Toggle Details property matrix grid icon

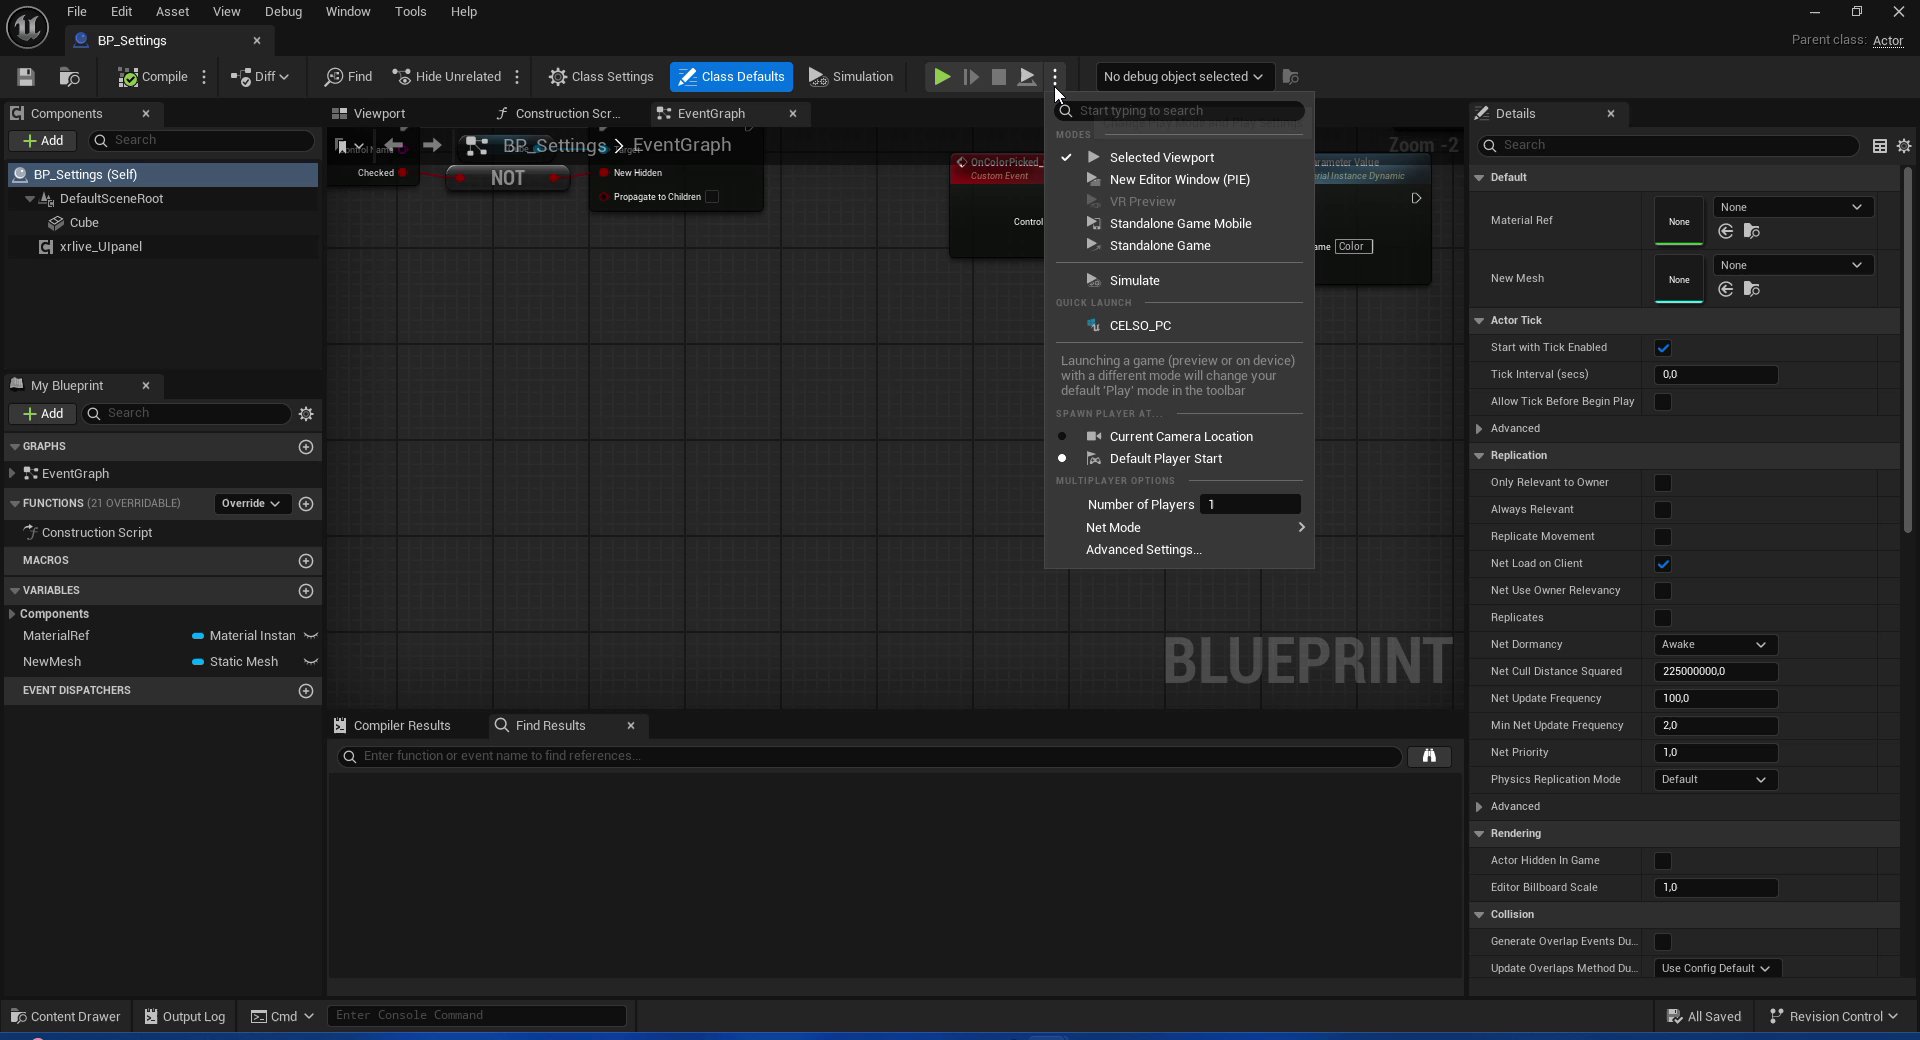[1880, 146]
